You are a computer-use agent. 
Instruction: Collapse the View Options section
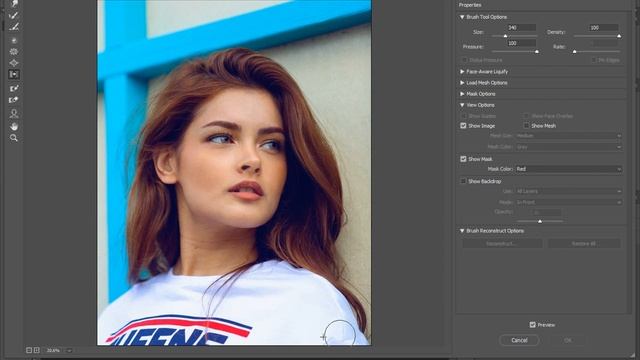[462, 105]
